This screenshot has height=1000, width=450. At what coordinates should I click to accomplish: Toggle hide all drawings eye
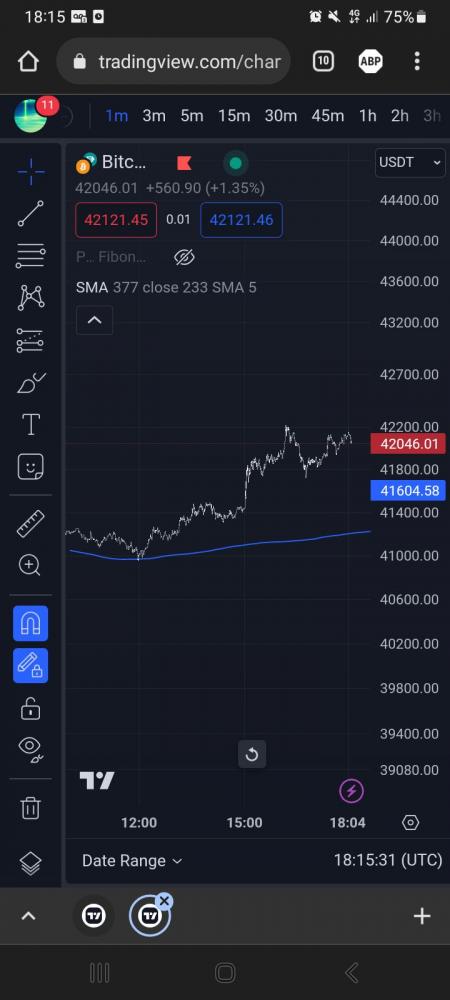tap(31, 748)
